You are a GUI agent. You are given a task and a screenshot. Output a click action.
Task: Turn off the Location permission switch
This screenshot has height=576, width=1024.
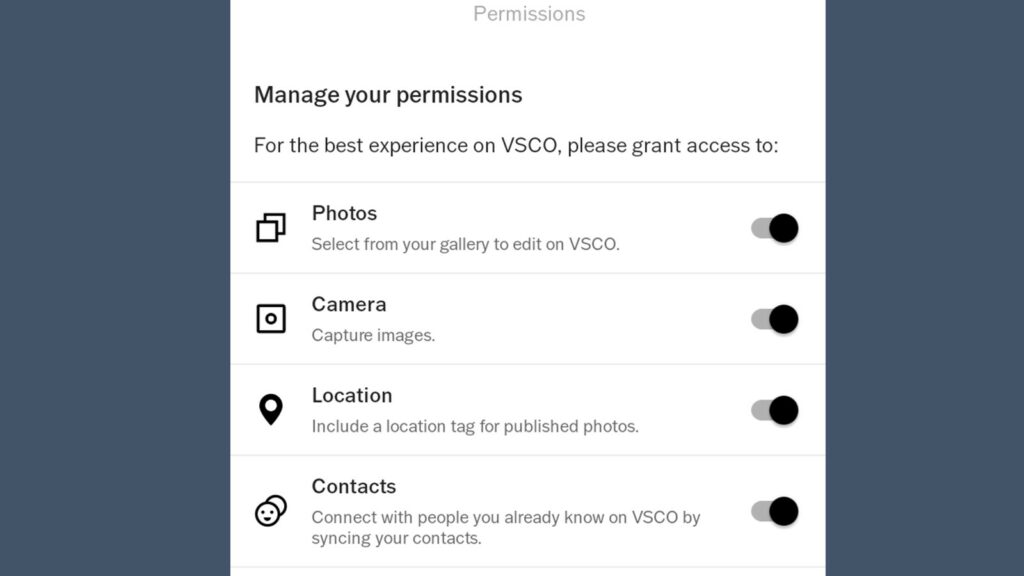click(775, 410)
